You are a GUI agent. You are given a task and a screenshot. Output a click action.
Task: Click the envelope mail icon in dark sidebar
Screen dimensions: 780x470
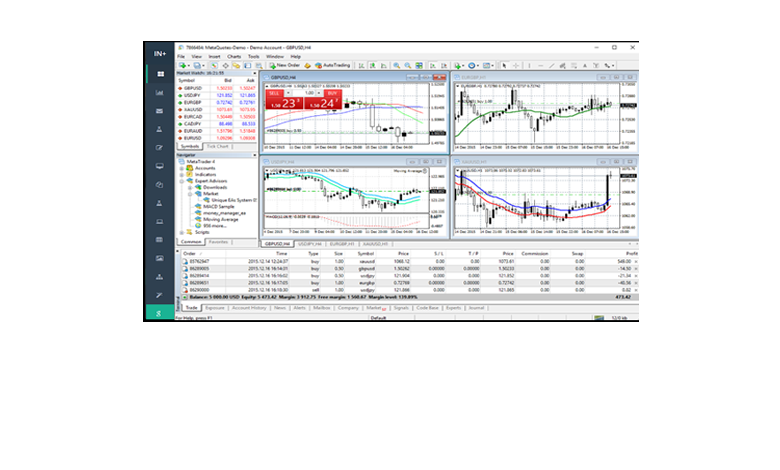[160, 111]
